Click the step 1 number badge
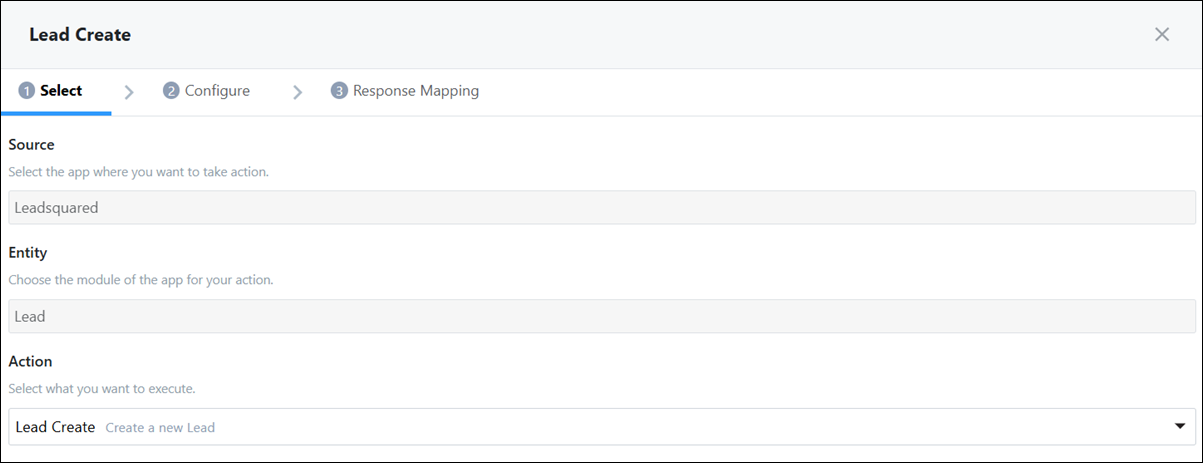This screenshot has width=1203, height=463. click(27, 91)
